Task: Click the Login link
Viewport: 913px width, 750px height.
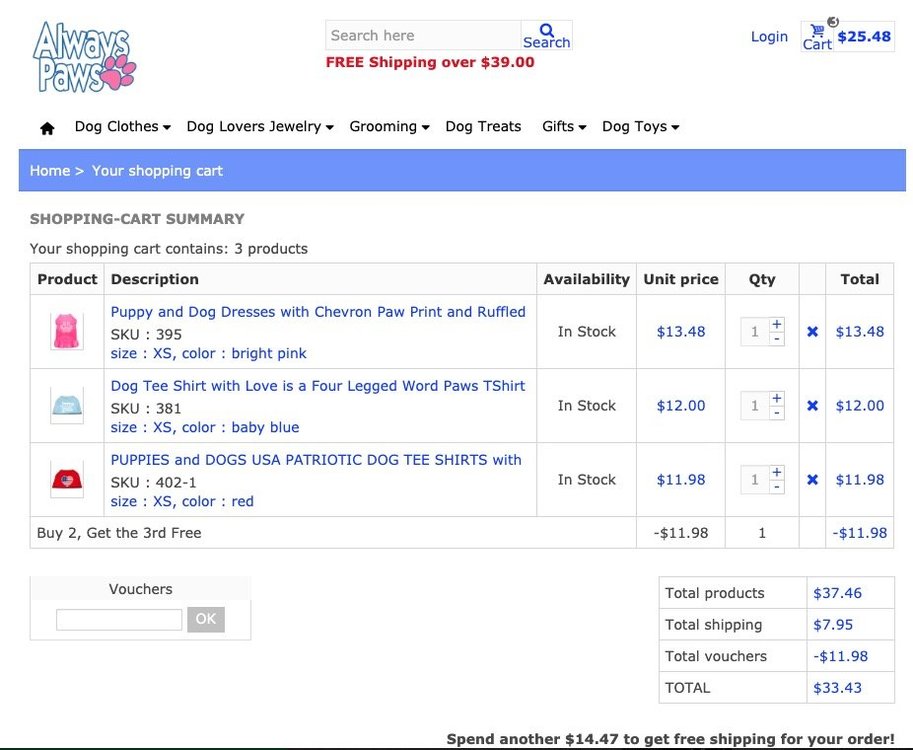Action: (769, 37)
